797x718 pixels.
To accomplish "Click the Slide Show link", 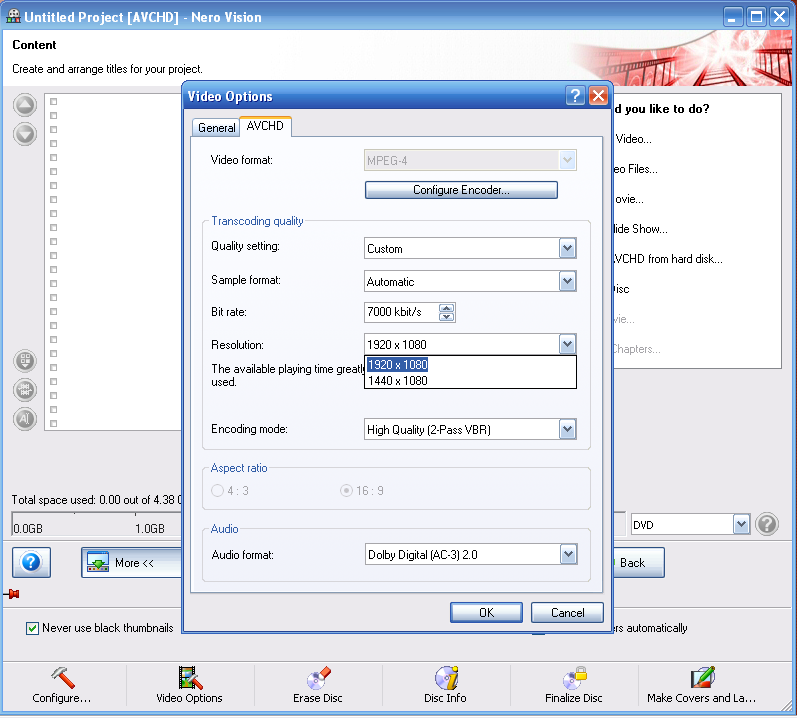I will pyautogui.click(x=640, y=229).
